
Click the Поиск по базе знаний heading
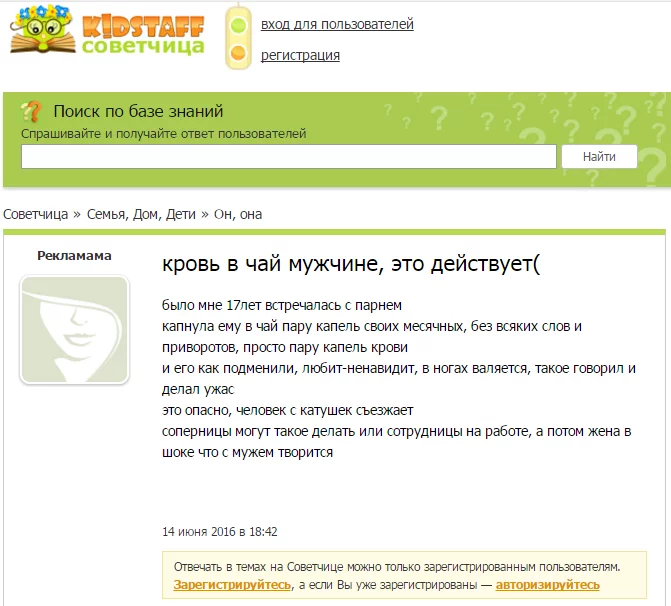point(138,111)
